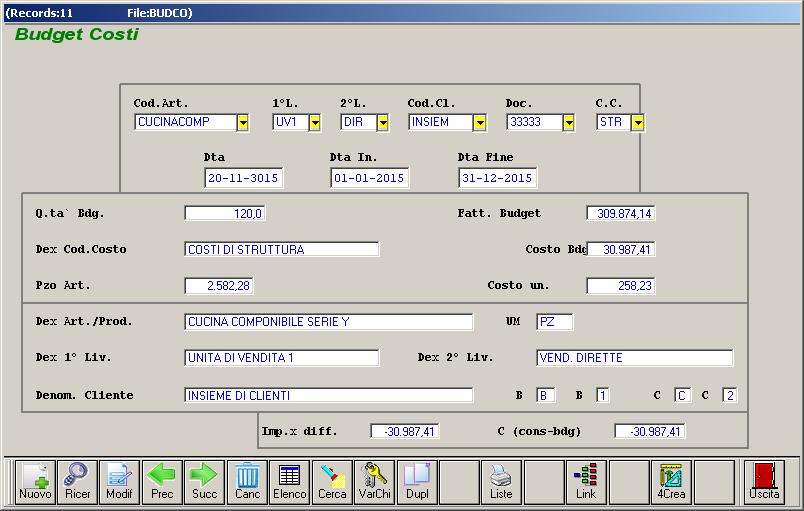The image size is (804, 511).
Task: Go to next record with Succ arrow
Action: click(204, 482)
